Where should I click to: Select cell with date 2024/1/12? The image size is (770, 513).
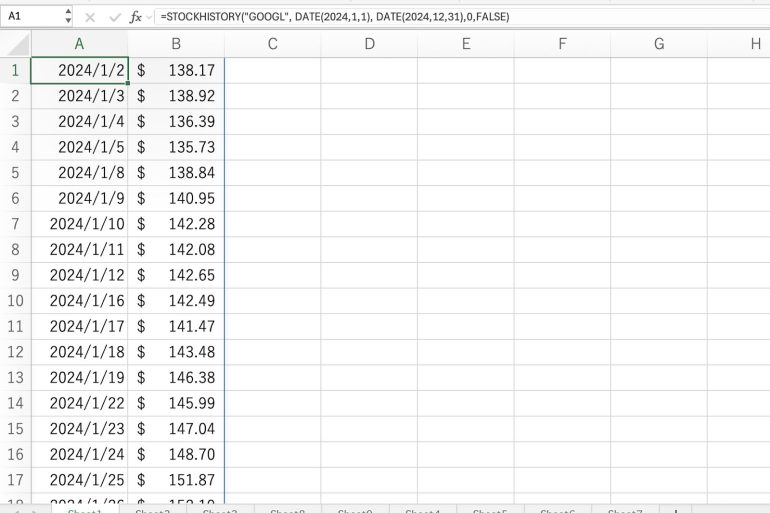point(79,275)
